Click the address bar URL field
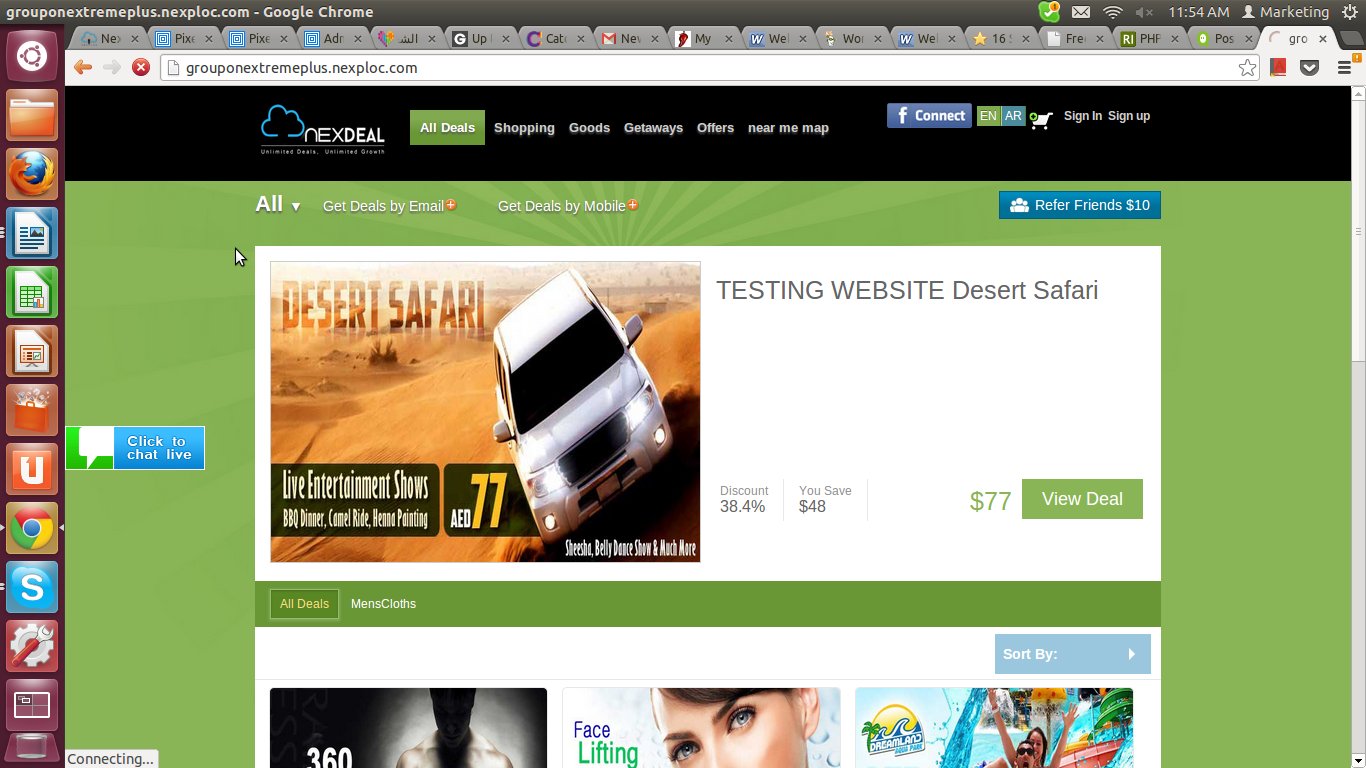This screenshot has height=768, width=1366. click(700, 68)
